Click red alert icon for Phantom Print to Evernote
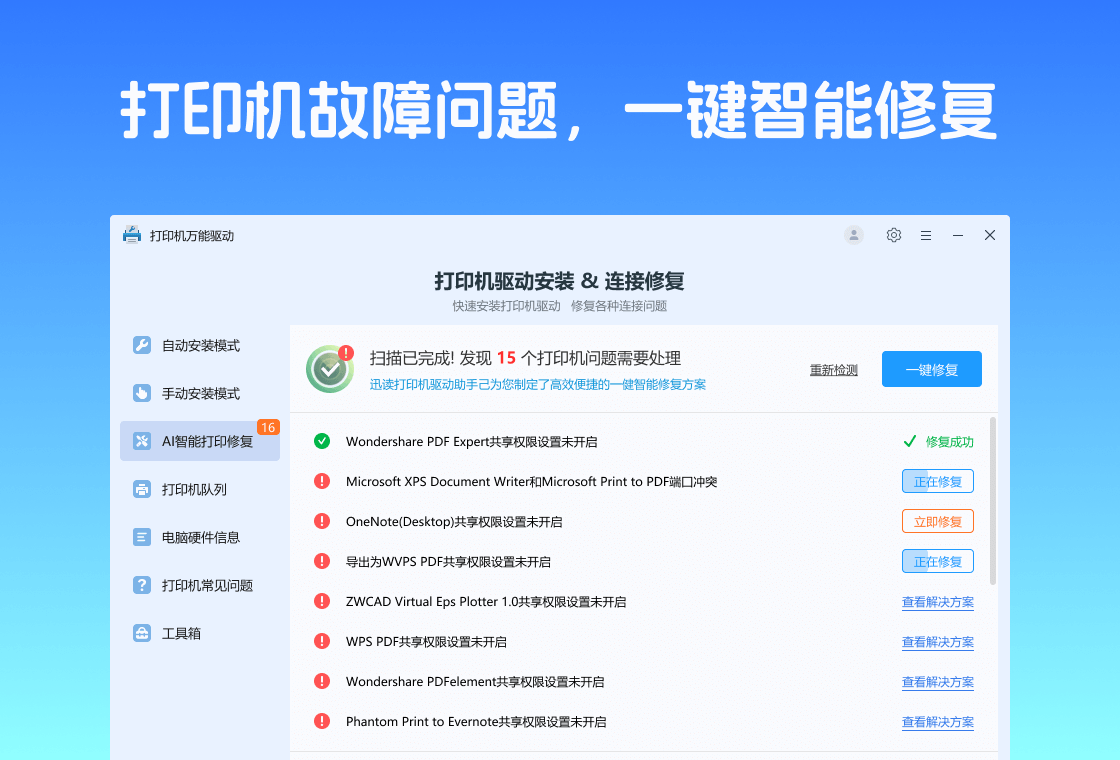 [x=322, y=721]
